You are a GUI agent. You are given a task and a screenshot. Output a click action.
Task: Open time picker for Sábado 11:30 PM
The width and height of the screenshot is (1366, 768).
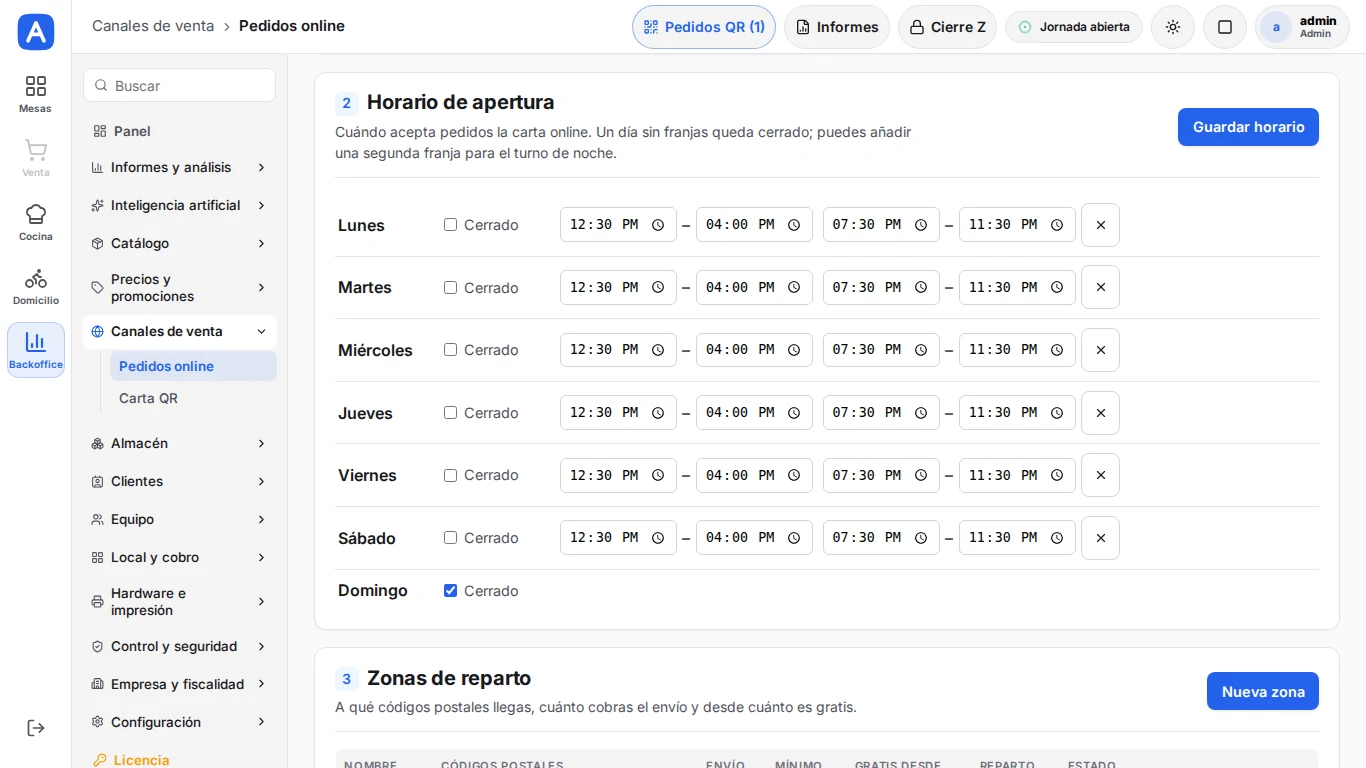coord(1057,538)
